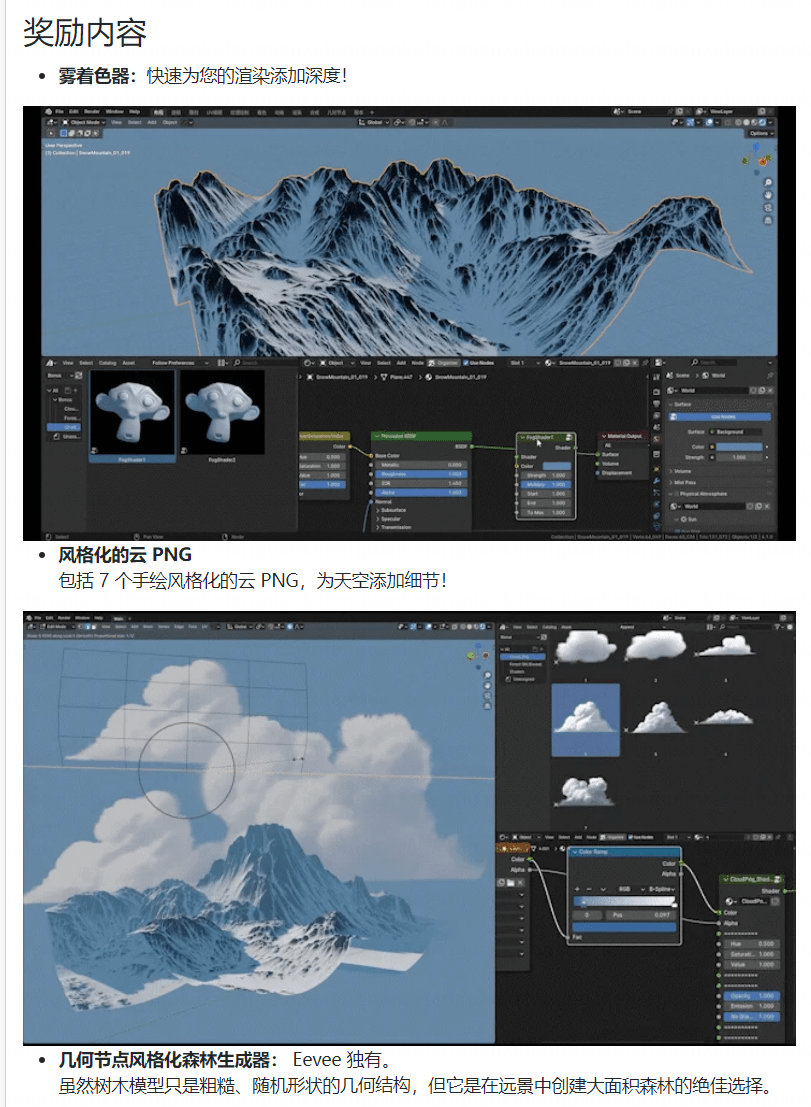This screenshot has height=1107, width=811.
Task: Open the Follow Preferences dropdown
Action: tap(180, 363)
